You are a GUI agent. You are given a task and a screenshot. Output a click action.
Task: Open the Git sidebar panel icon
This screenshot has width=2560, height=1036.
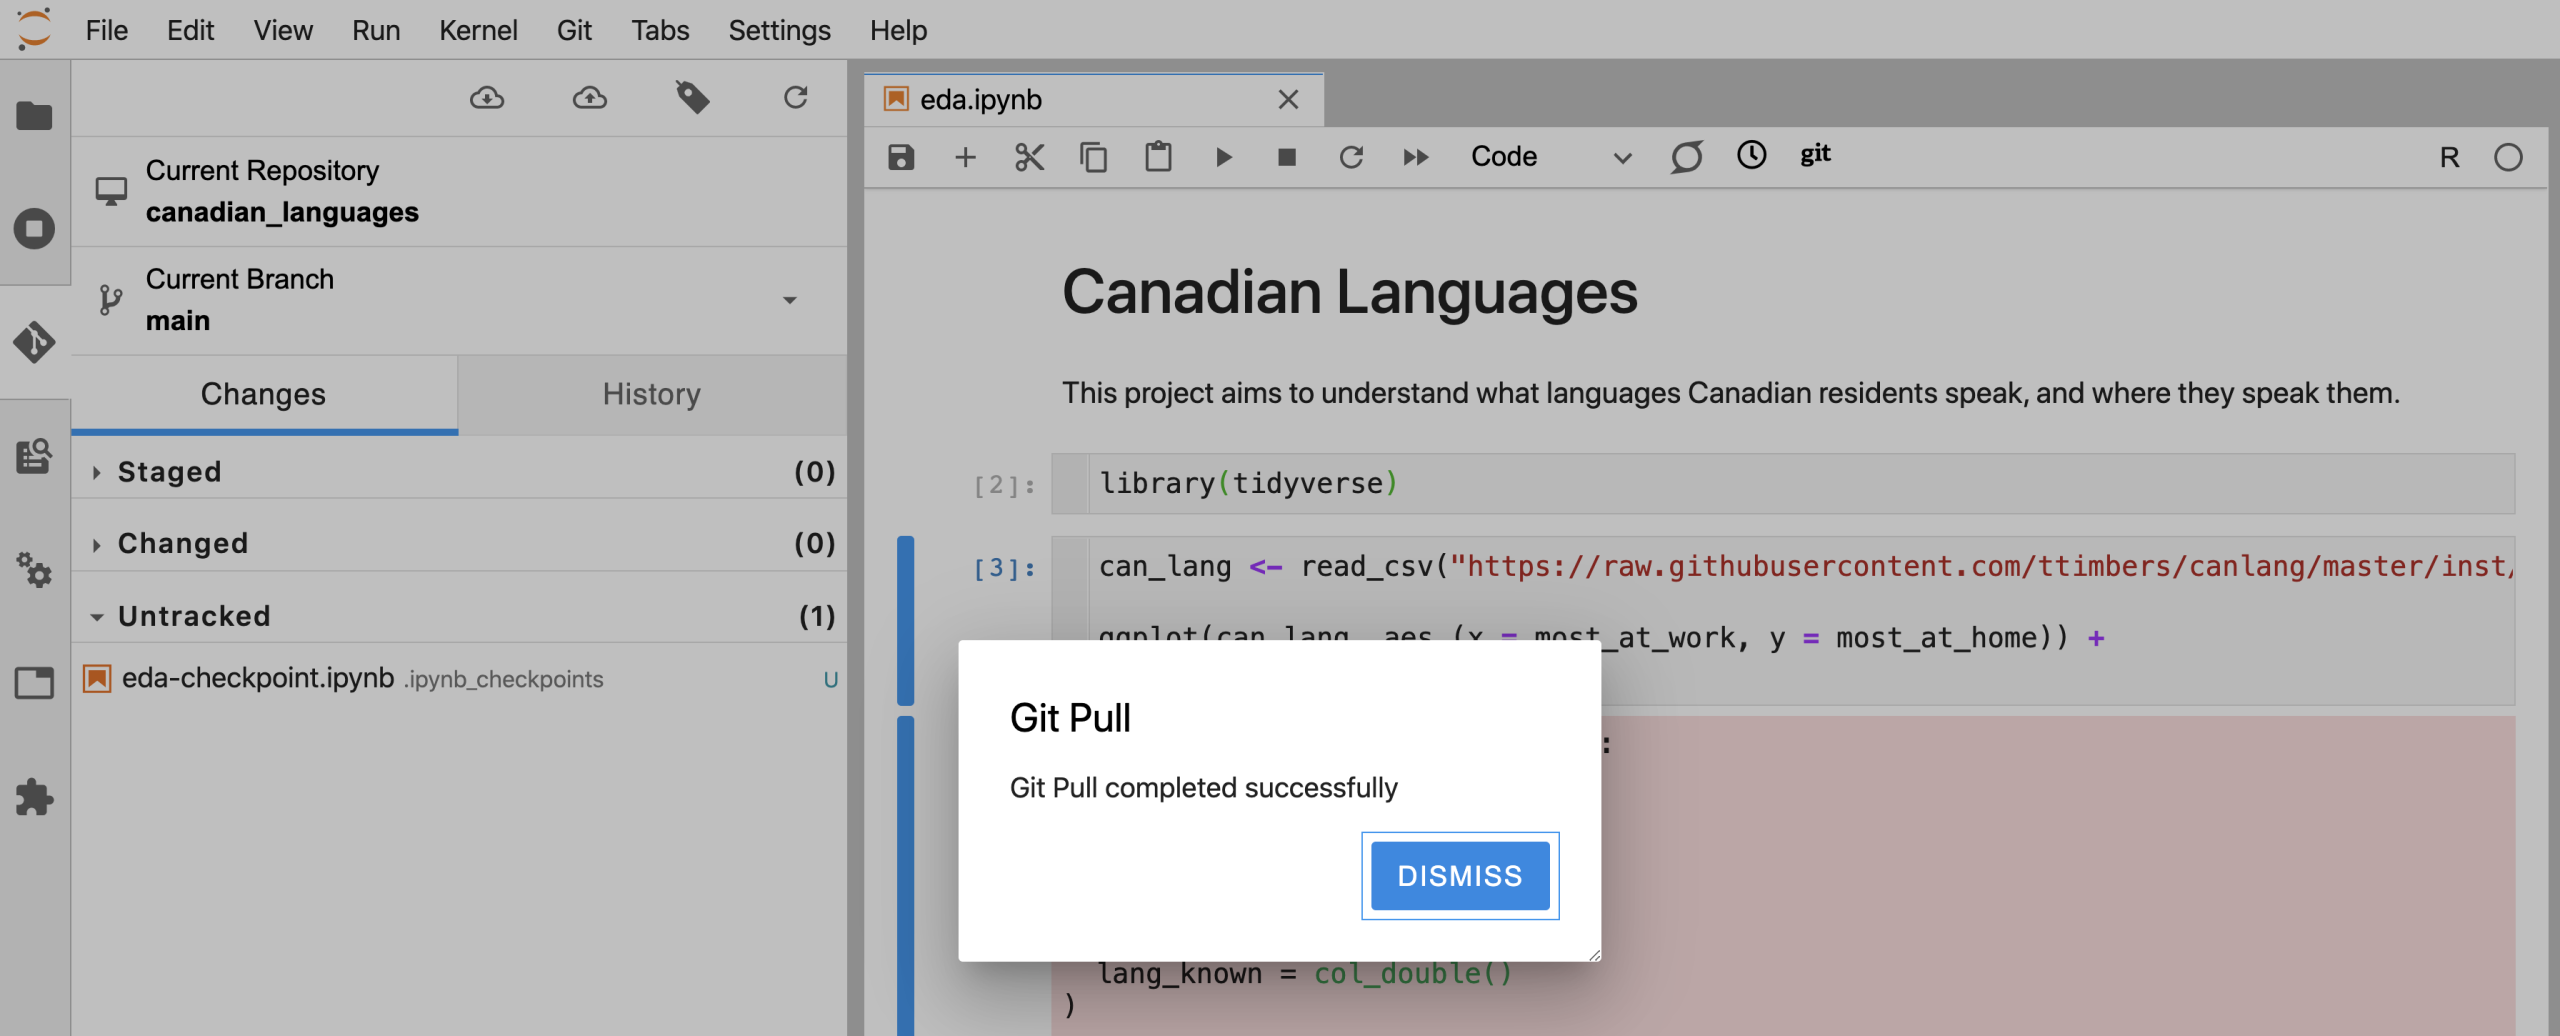click(34, 342)
